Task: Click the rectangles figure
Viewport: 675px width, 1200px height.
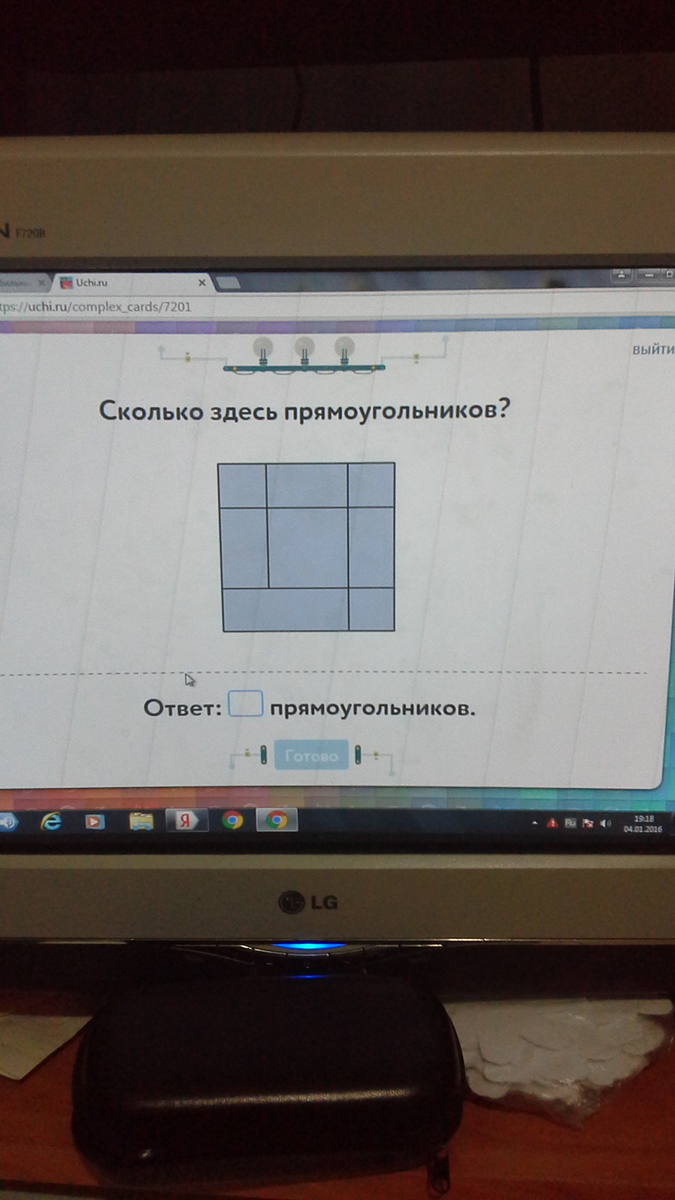Action: (x=308, y=547)
